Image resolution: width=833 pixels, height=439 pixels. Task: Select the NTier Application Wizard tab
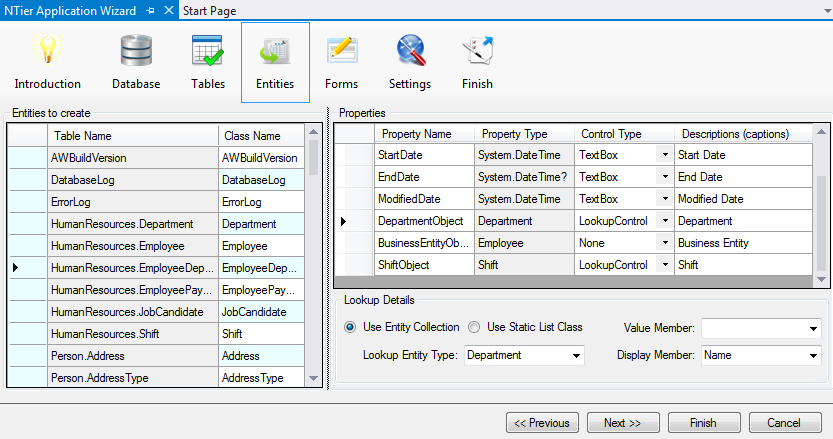[x=70, y=11]
